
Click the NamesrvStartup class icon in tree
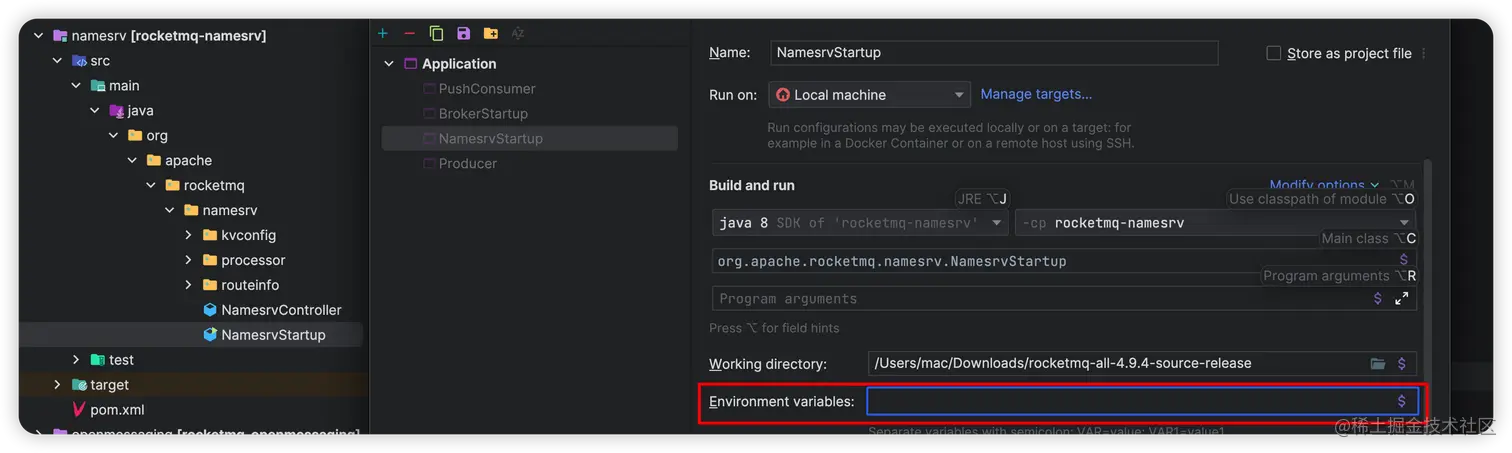(x=210, y=335)
